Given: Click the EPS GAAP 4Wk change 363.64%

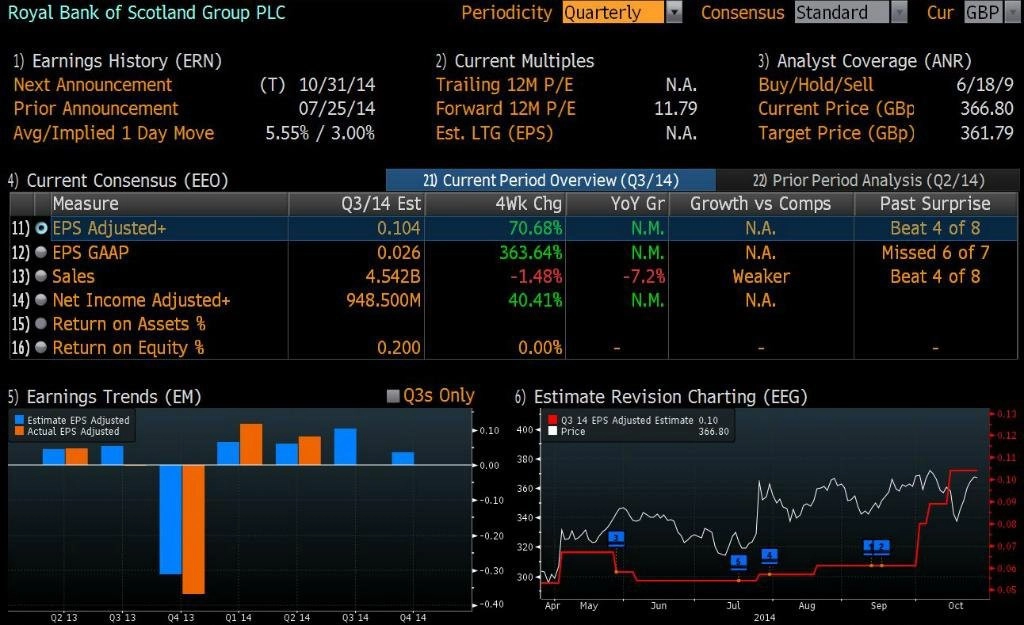Looking at the screenshot, I should point(531,252).
